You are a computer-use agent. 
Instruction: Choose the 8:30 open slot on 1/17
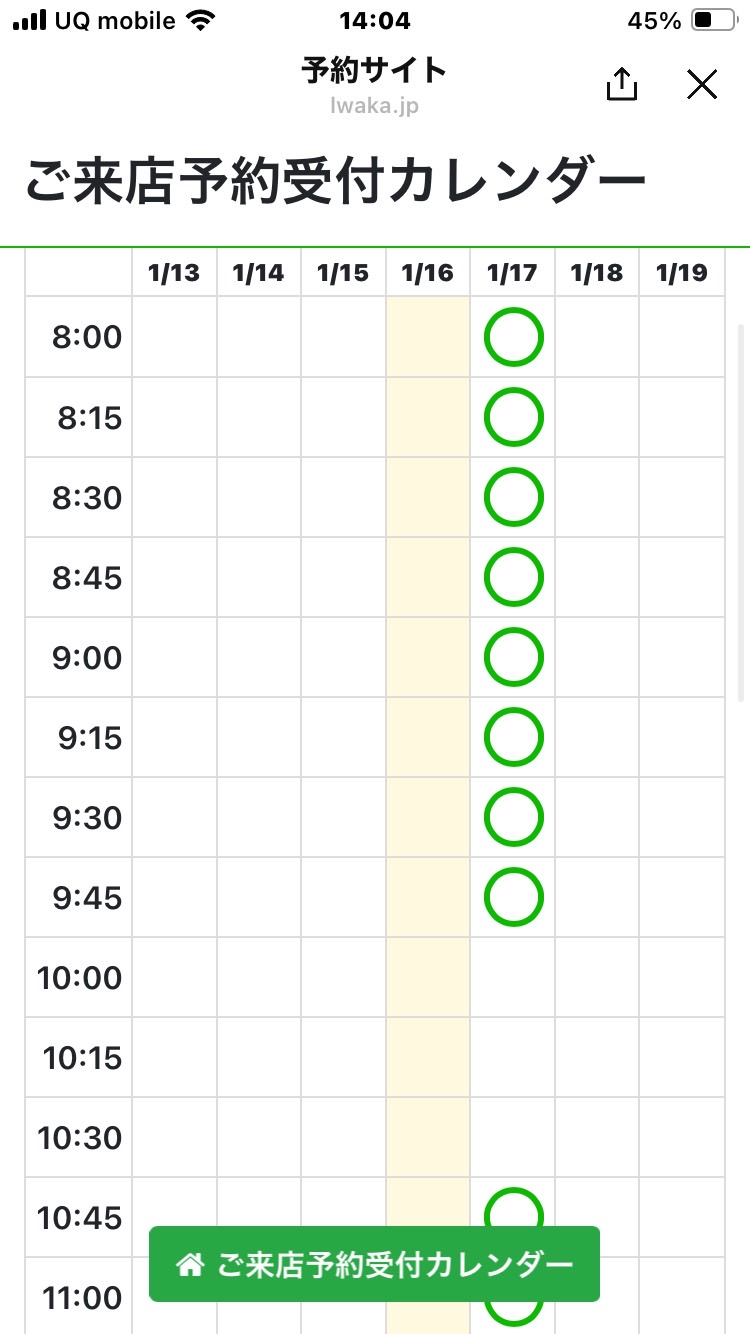514,497
